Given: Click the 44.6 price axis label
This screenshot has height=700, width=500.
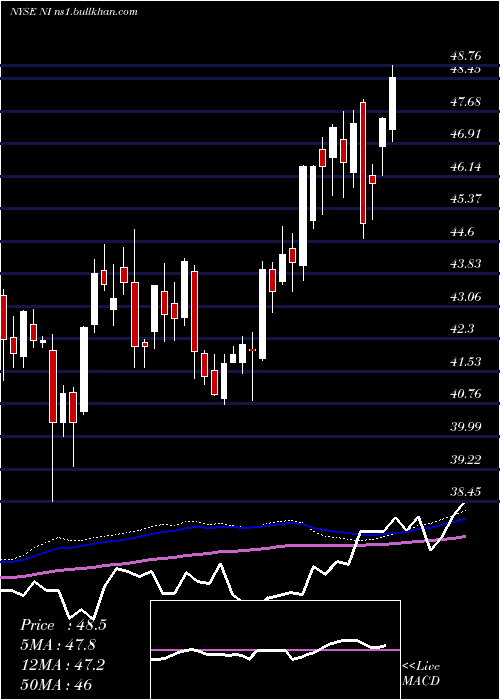Looking at the screenshot, I should [463, 232].
